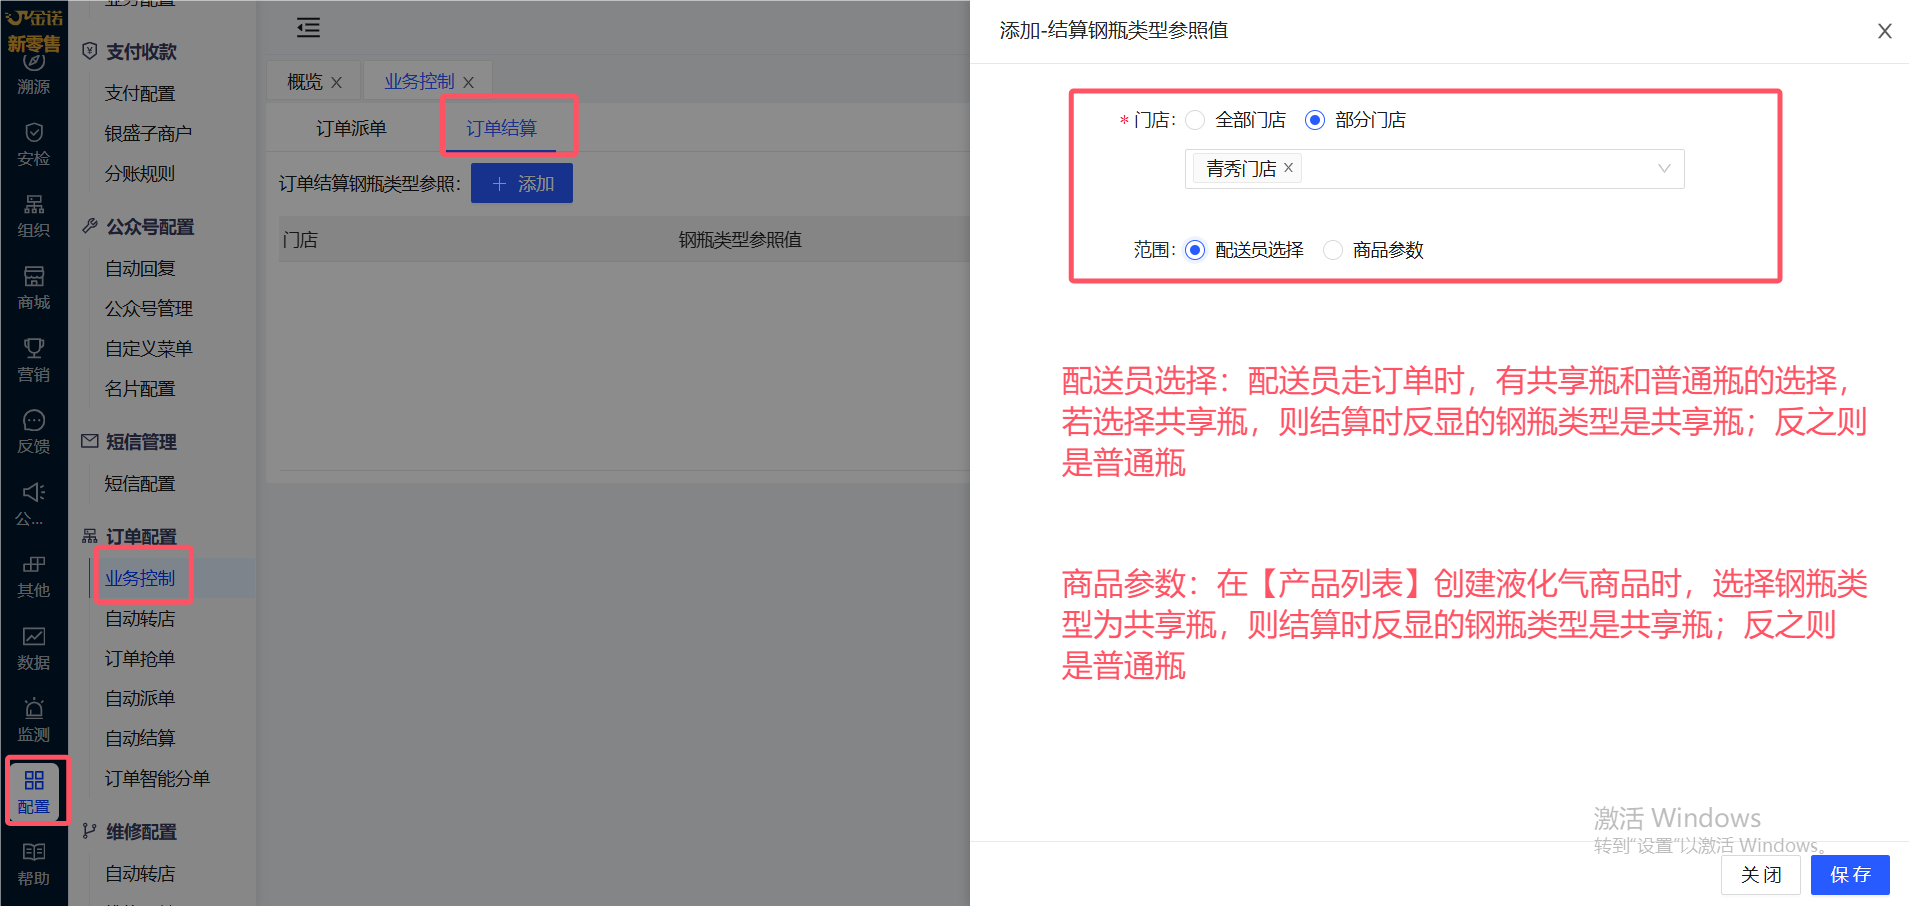Image resolution: width=1909 pixels, height=906 pixels.
Task: Open the 反馈 feedback sidebar icon
Action: (x=33, y=432)
